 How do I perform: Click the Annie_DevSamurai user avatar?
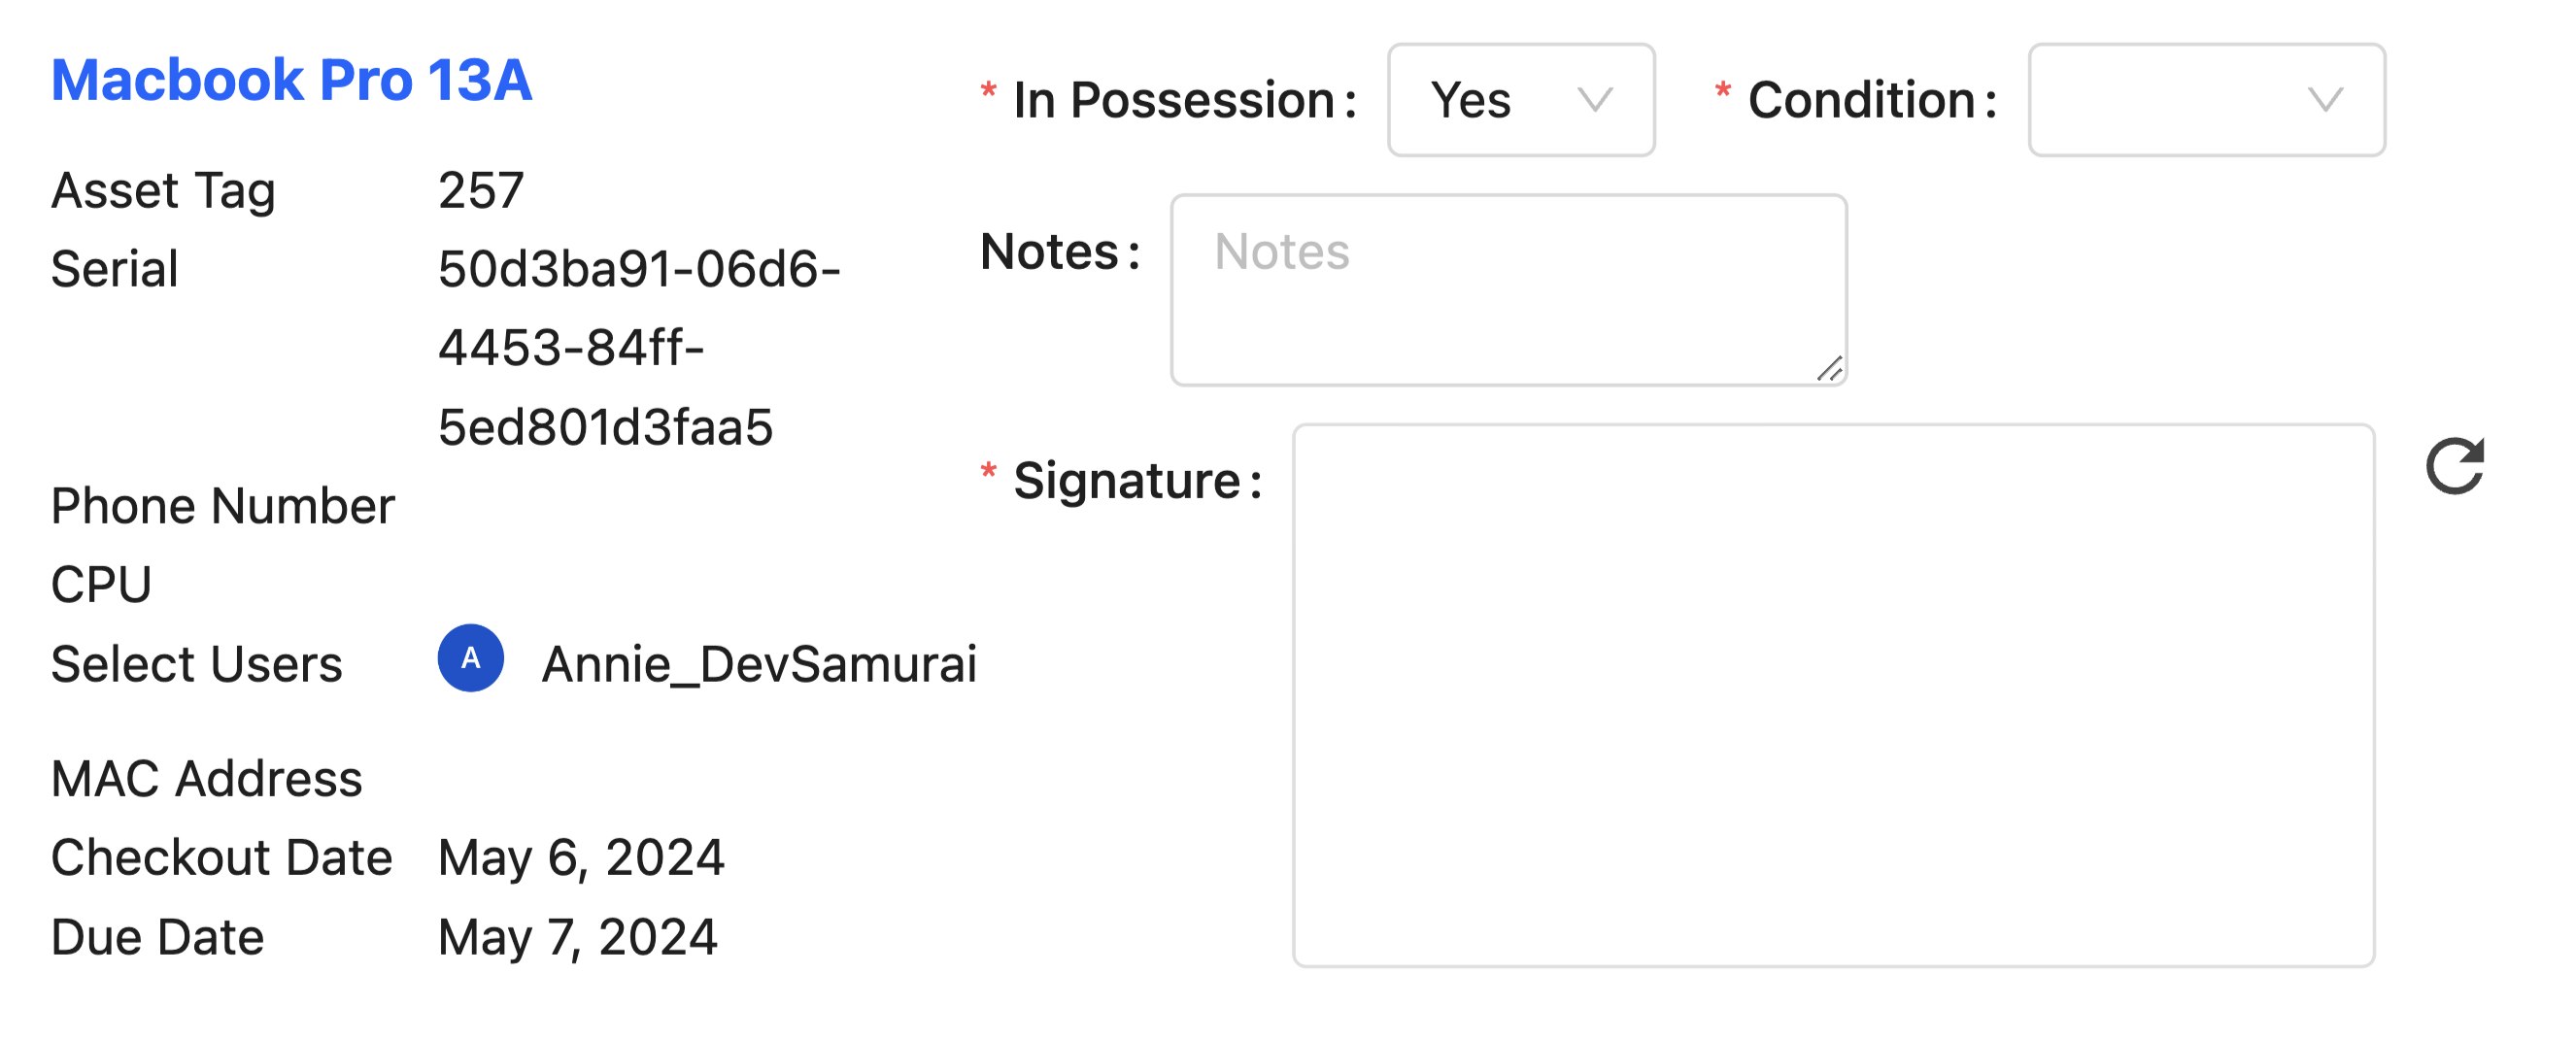pos(470,658)
